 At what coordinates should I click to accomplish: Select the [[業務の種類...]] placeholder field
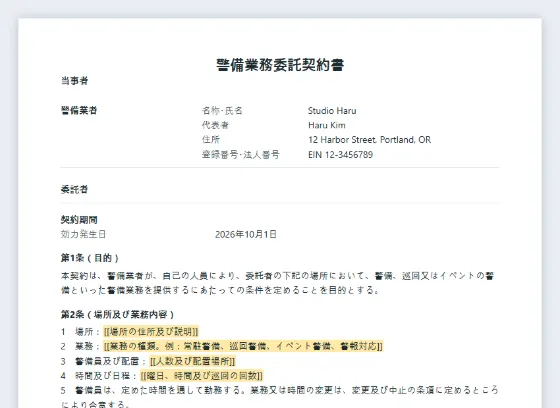243,346
